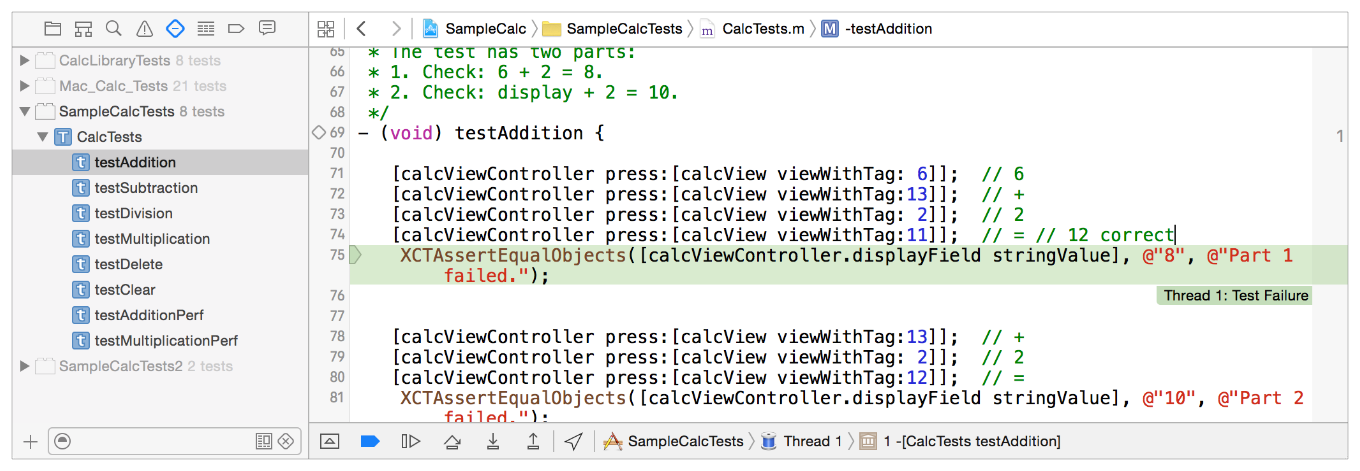Click the Step Into debug button

493,441
